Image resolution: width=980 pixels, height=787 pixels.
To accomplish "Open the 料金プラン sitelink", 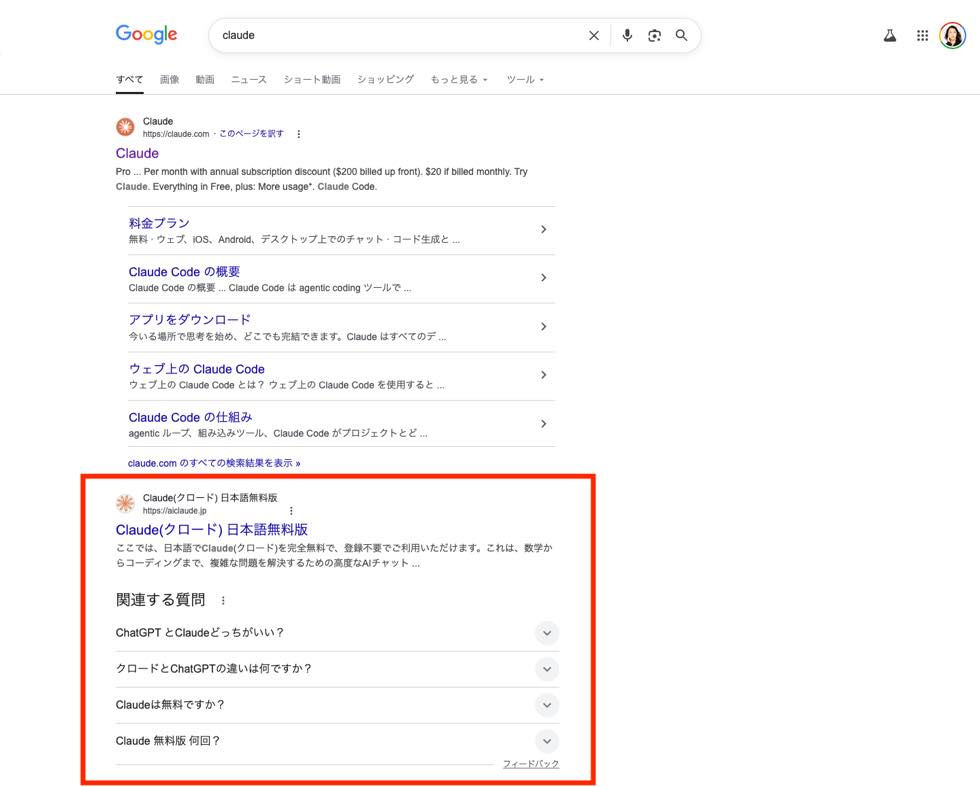I will coord(159,223).
